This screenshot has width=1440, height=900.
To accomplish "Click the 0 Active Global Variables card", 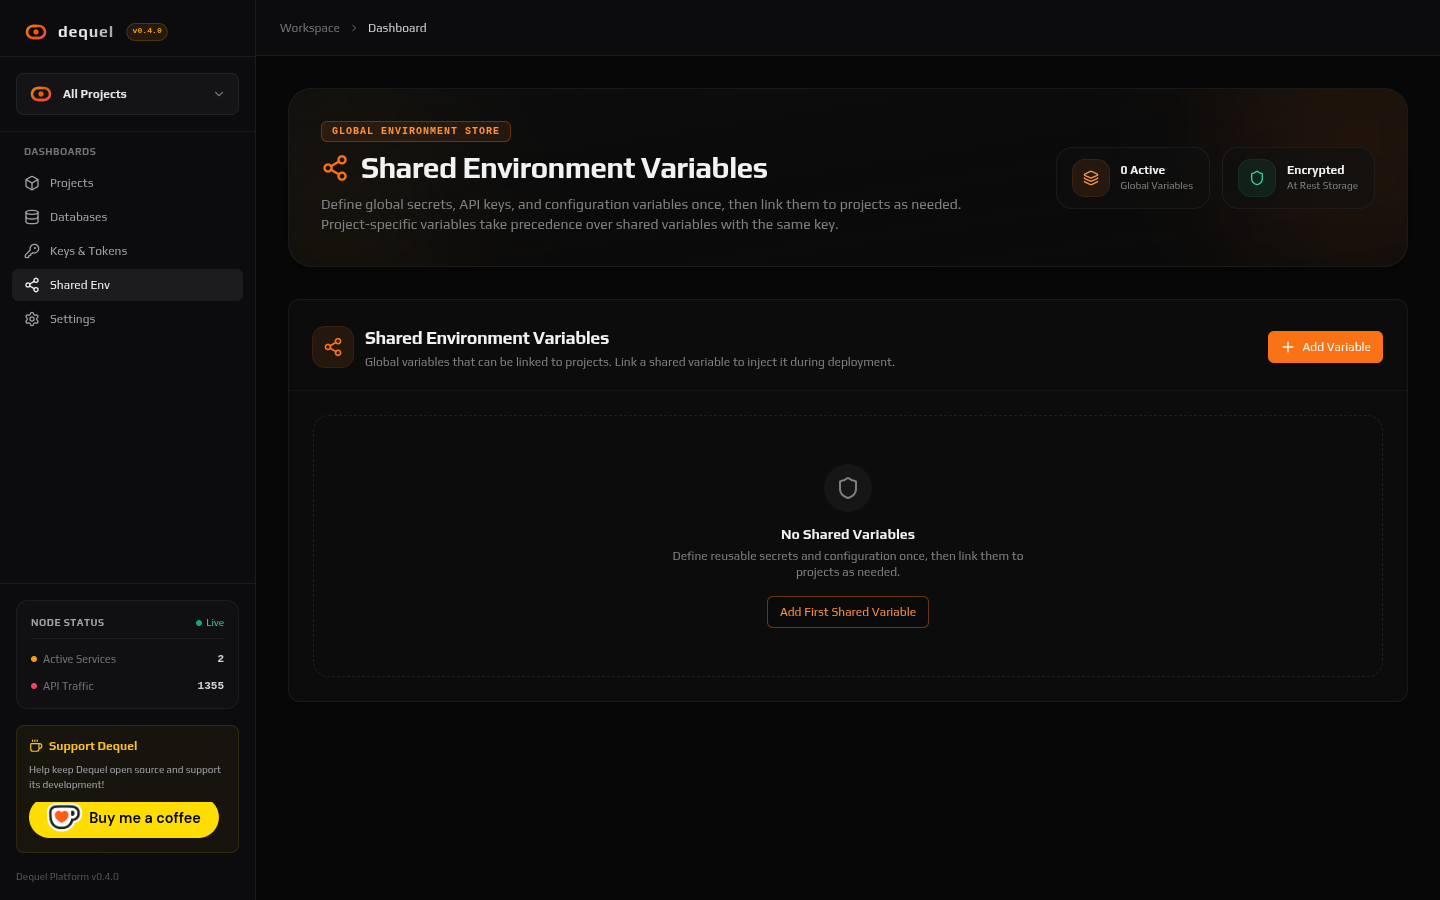I will coord(1133,178).
